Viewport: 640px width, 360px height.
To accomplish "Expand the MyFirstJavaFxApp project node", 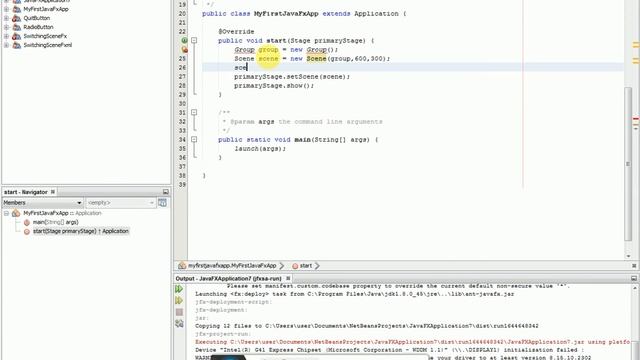I will [x=6, y=9].
